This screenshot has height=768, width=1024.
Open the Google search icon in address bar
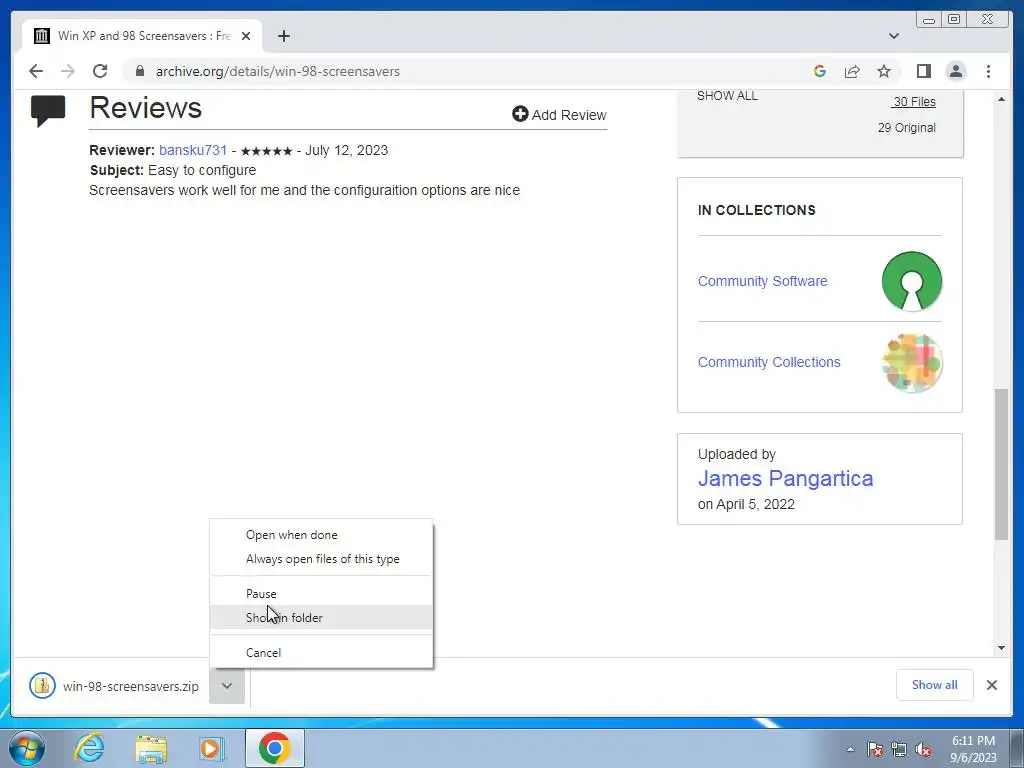coord(820,71)
